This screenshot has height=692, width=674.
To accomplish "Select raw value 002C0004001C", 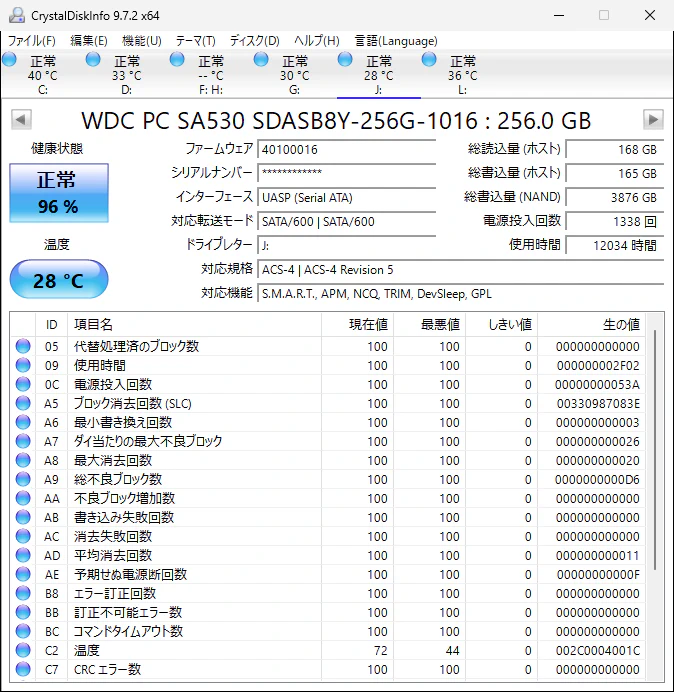I will coord(598,651).
